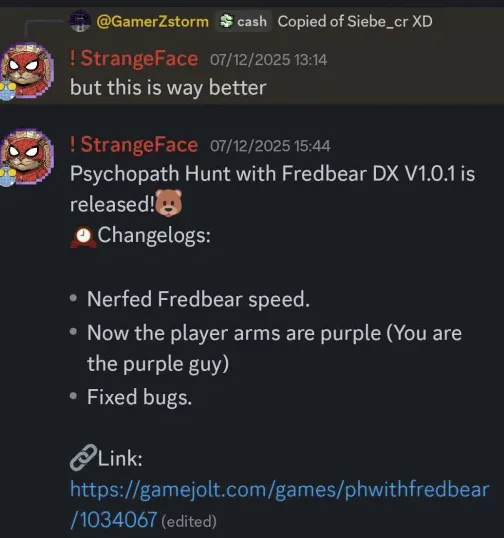
Task: Select the message but this is way better
Action: pos(168,87)
